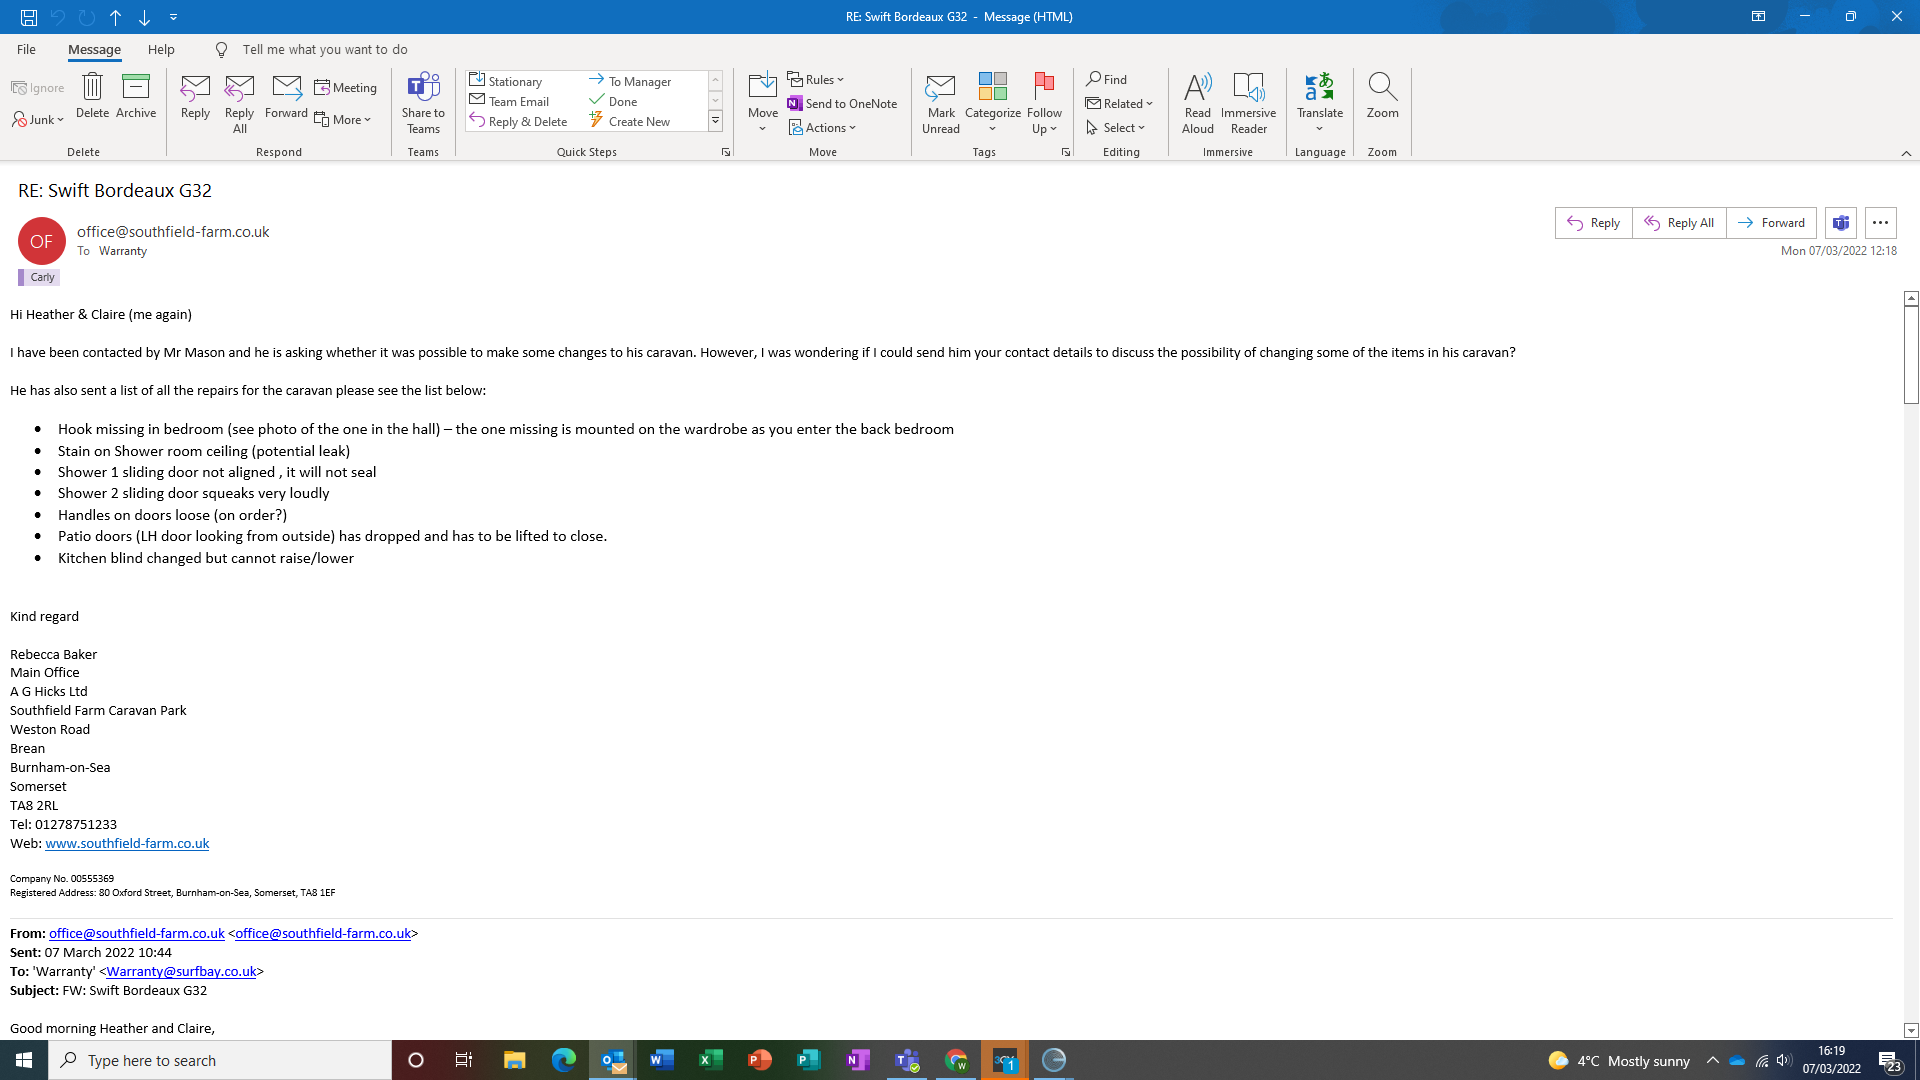Image resolution: width=1920 pixels, height=1080 pixels.
Task: Click Share to Teams icon
Action: (x=423, y=101)
